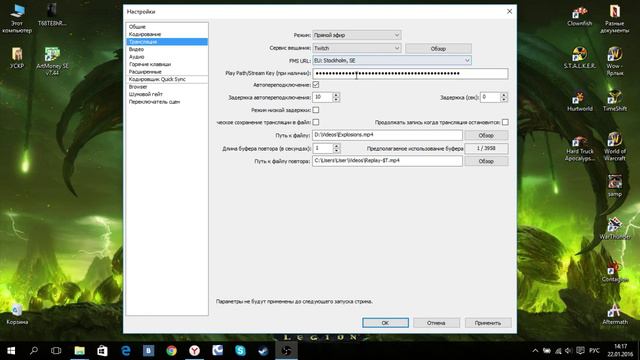Click the Play Path/Stream Key field
The height and width of the screenshot is (360, 640).
(410, 73)
